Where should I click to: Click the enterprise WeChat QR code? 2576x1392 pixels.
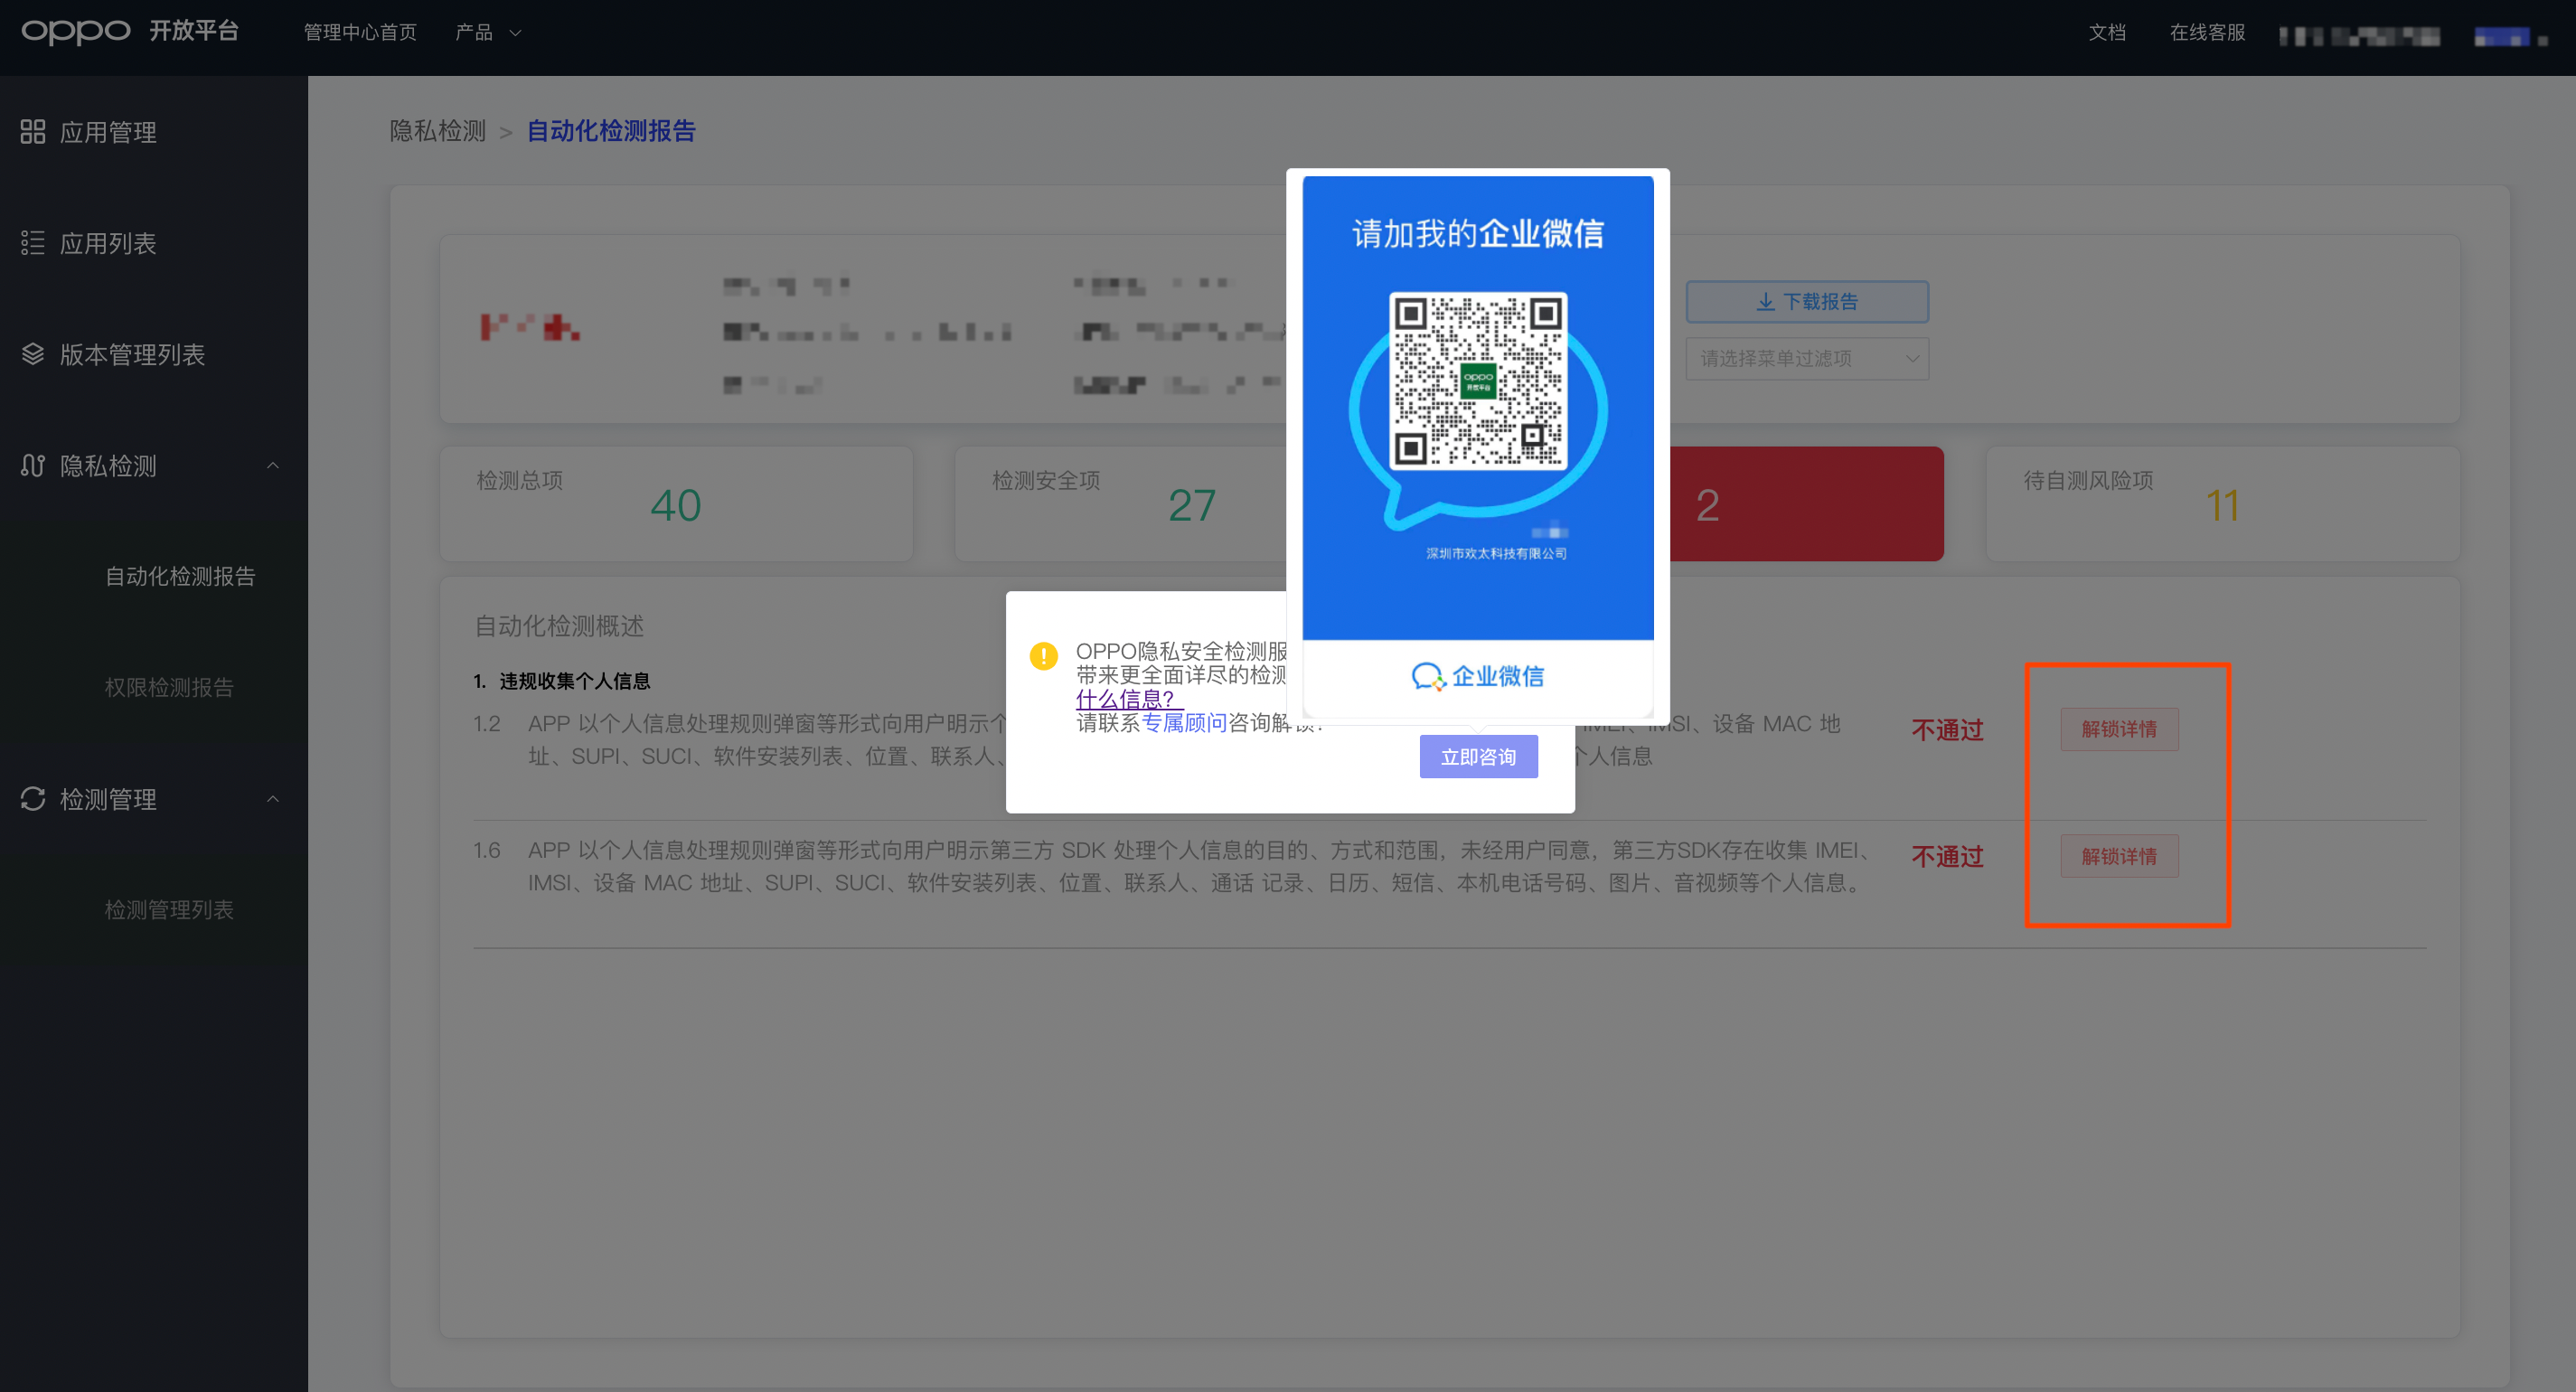pos(1477,383)
